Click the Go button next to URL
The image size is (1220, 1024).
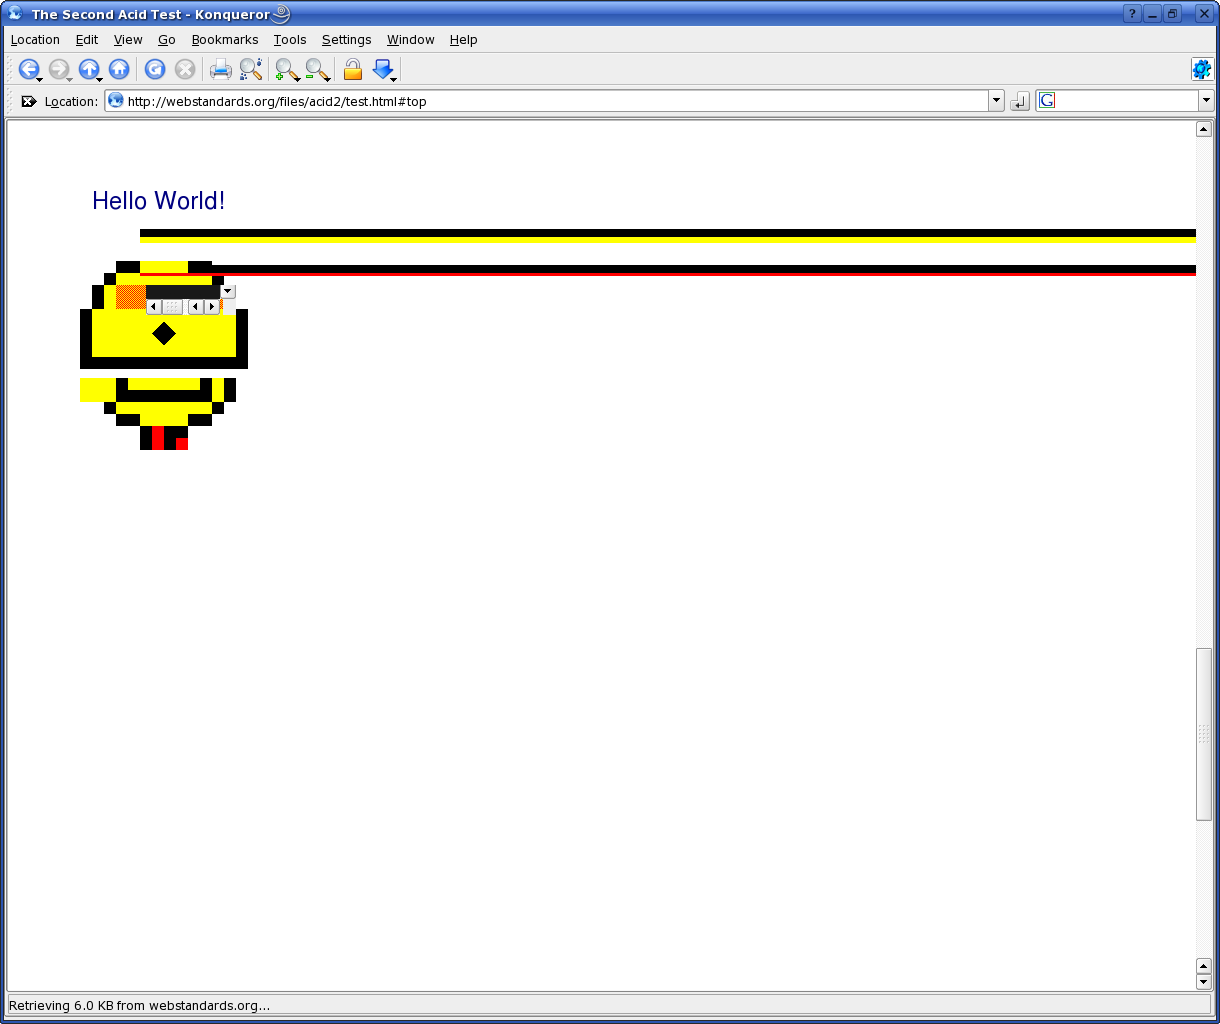(x=1020, y=101)
